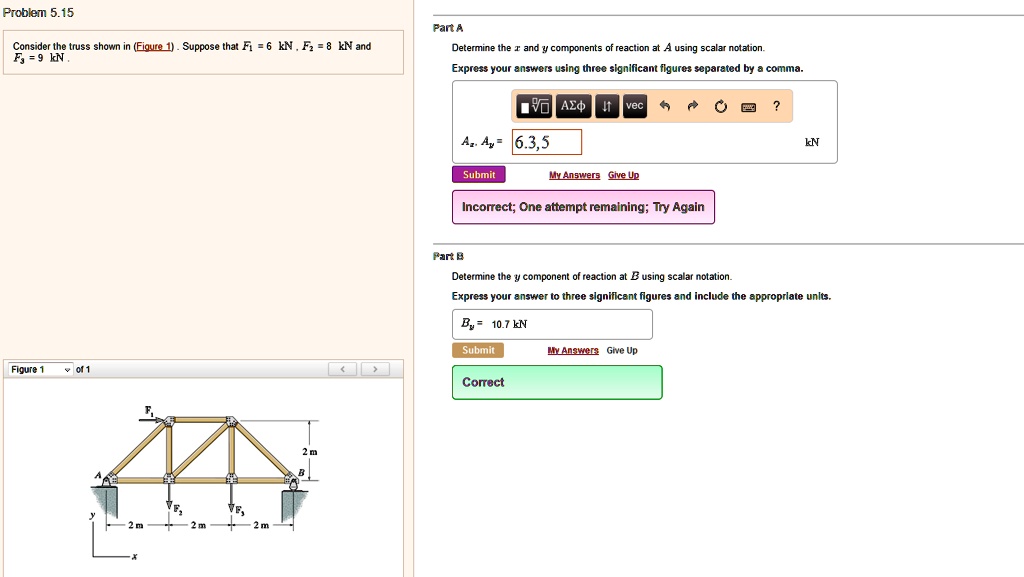Go to previous figure with left chevron
Screen dimensions: 1024x577
coord(342,368)
